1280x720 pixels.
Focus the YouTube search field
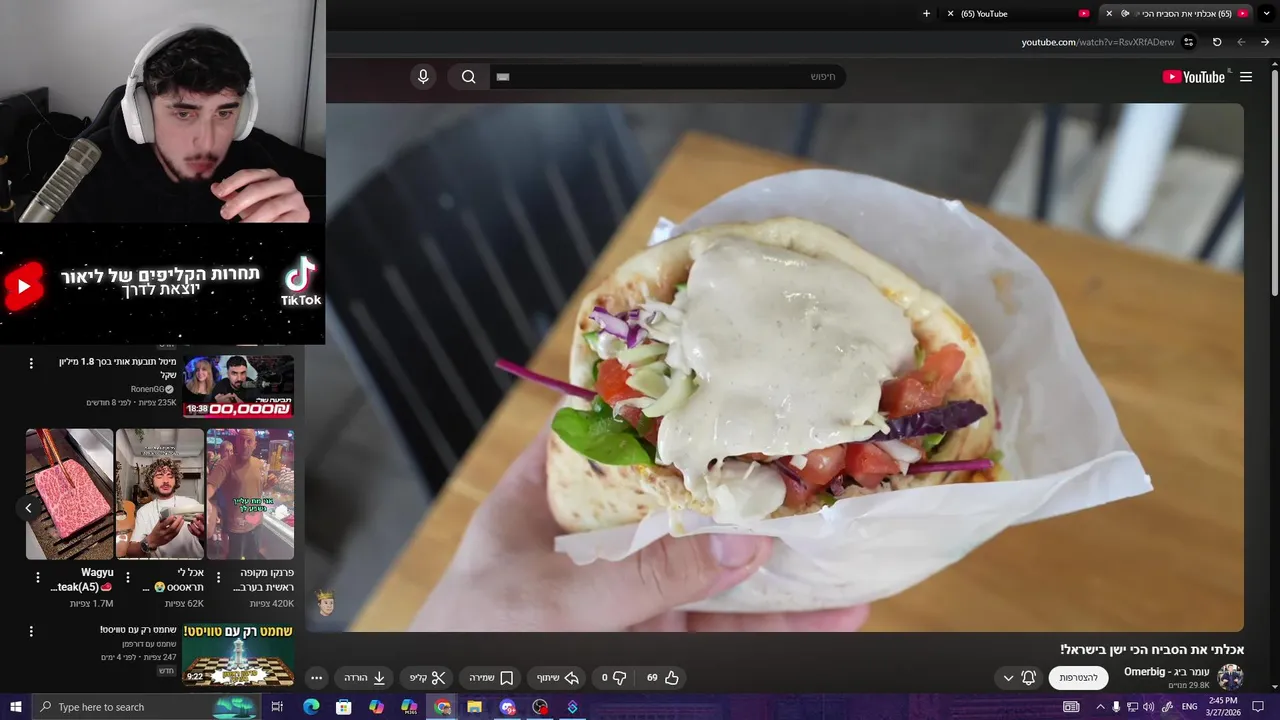click(x=668, y=77)
